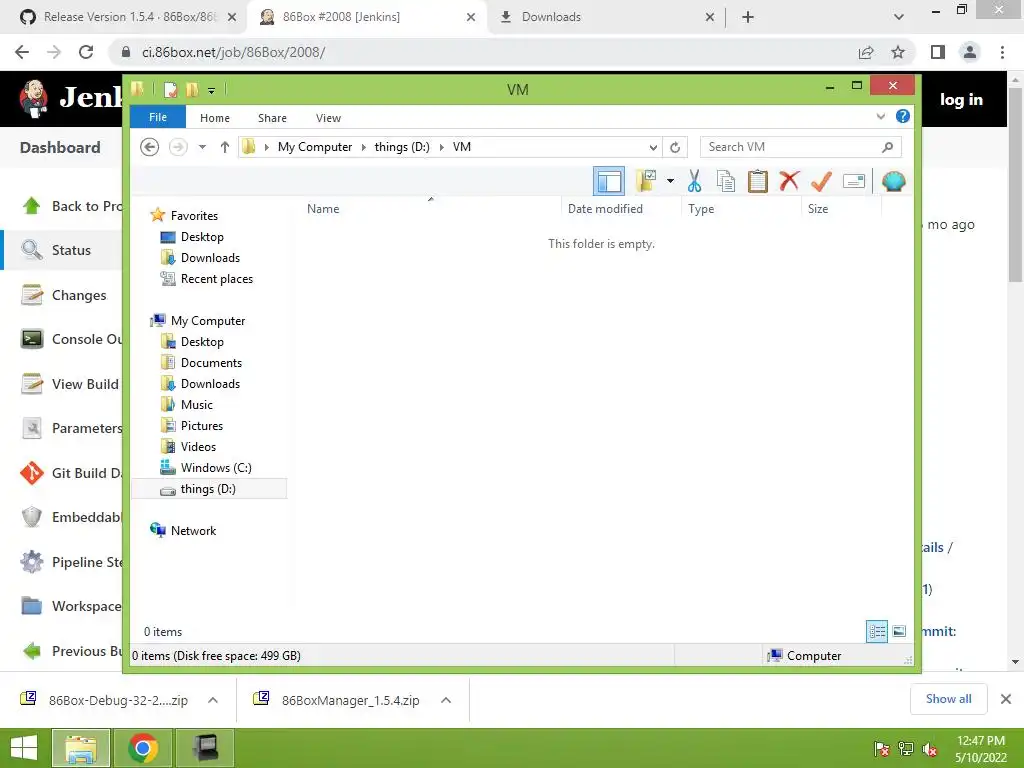Select Downloads under Favorites

[x=210, y=257]
